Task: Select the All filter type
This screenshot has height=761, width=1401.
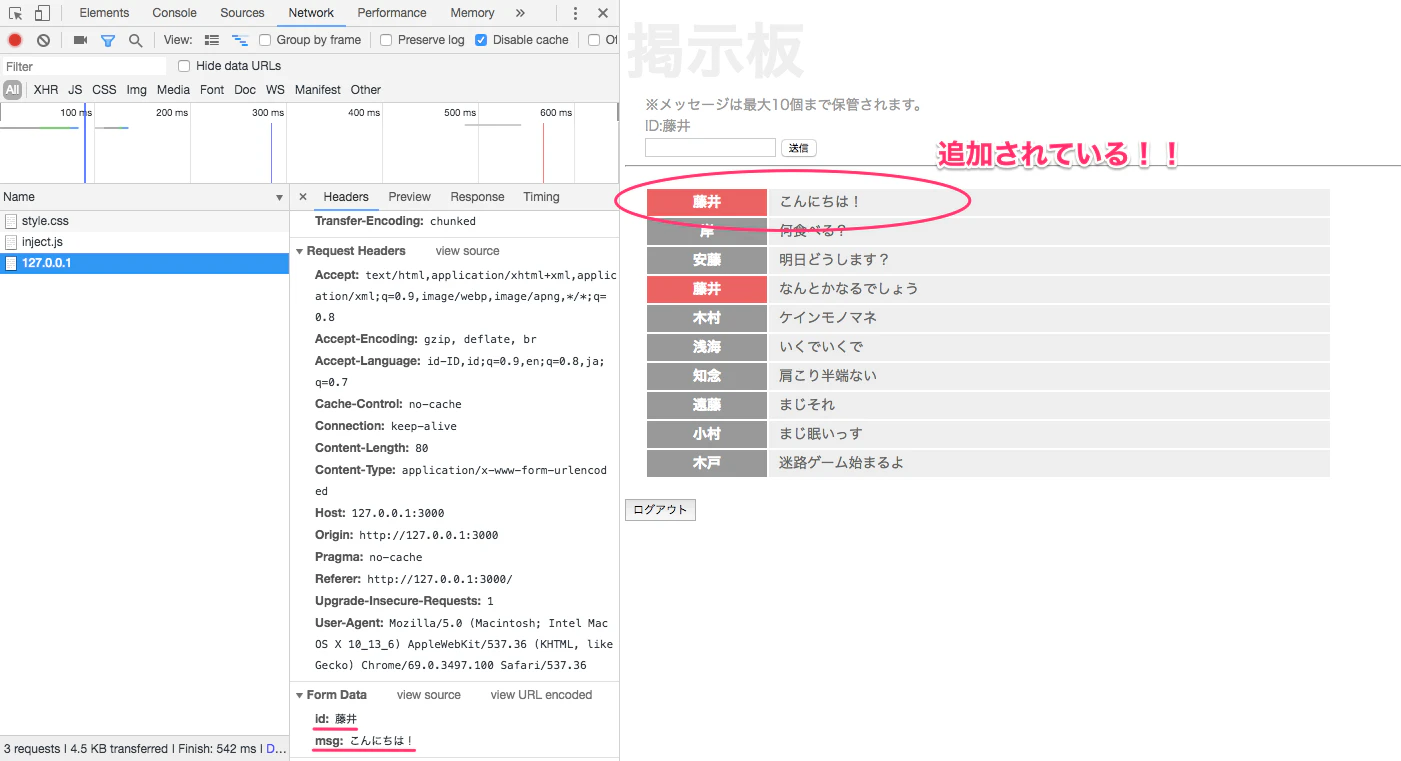Action: 12,90
